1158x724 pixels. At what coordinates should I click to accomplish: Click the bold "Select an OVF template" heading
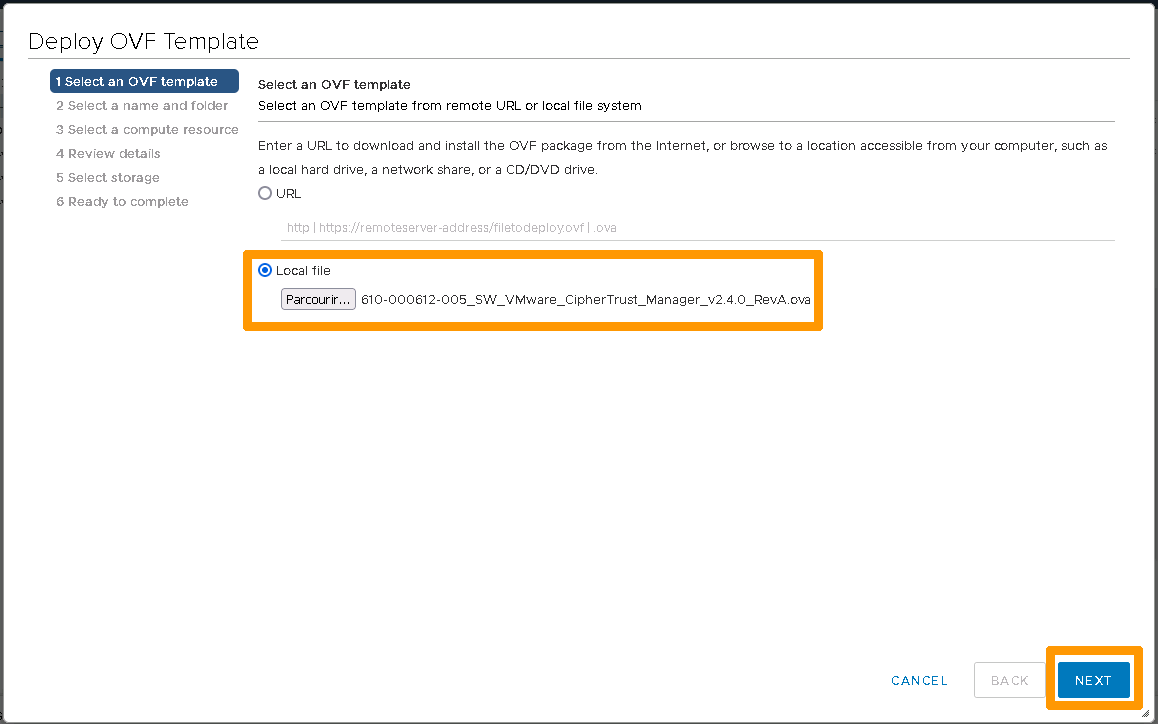[x=334, y=85]
